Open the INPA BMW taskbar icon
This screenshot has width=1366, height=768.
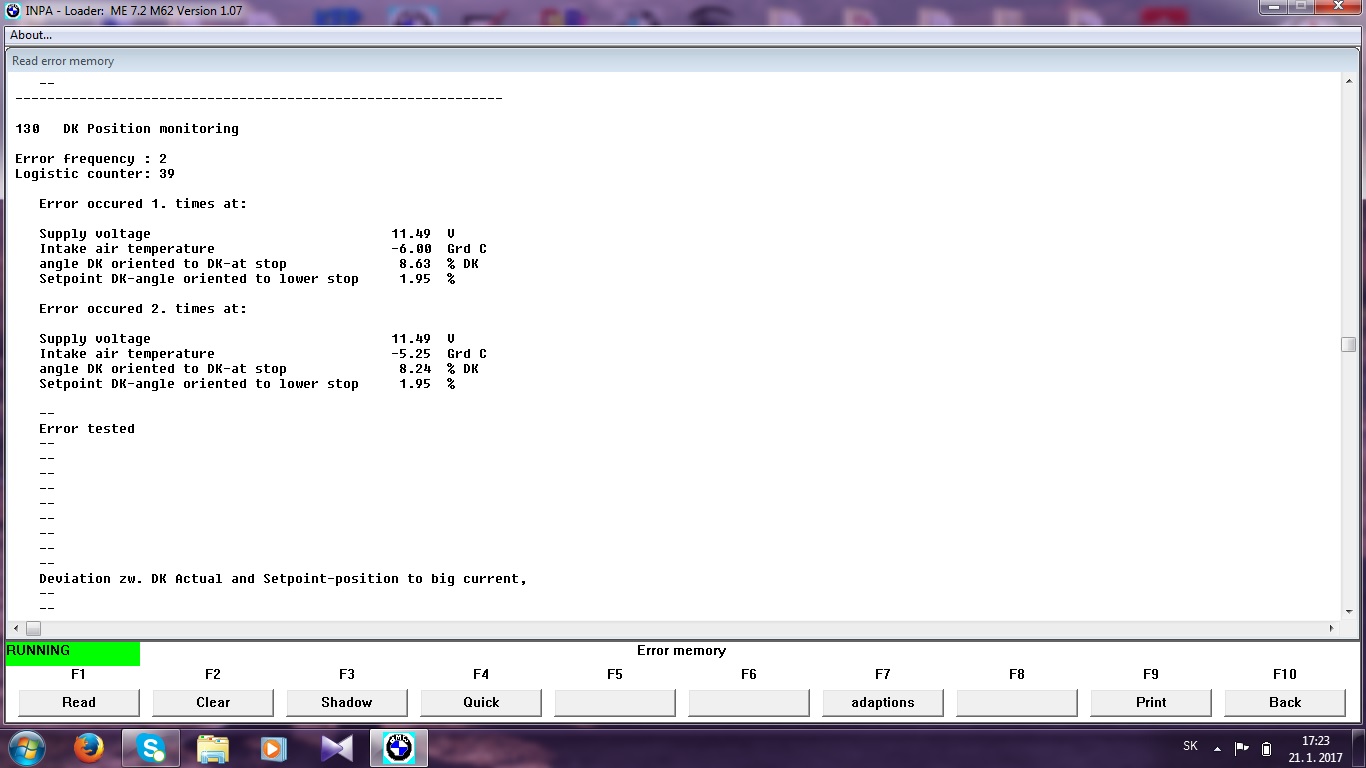(x=399, y=748)
